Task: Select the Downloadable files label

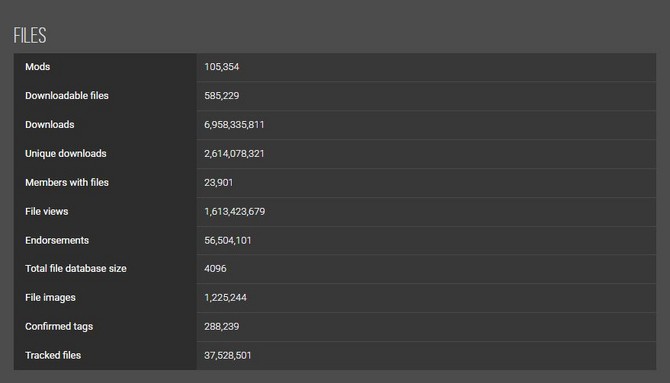Action: 67,96
